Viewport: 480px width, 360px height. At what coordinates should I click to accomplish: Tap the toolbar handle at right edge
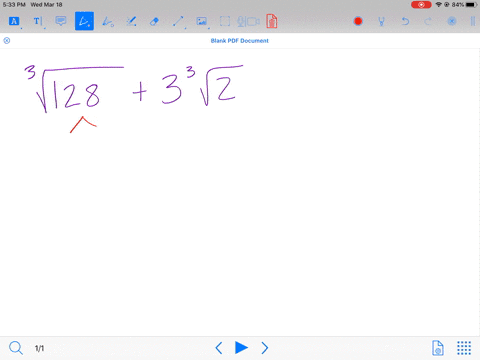(473, 21)
